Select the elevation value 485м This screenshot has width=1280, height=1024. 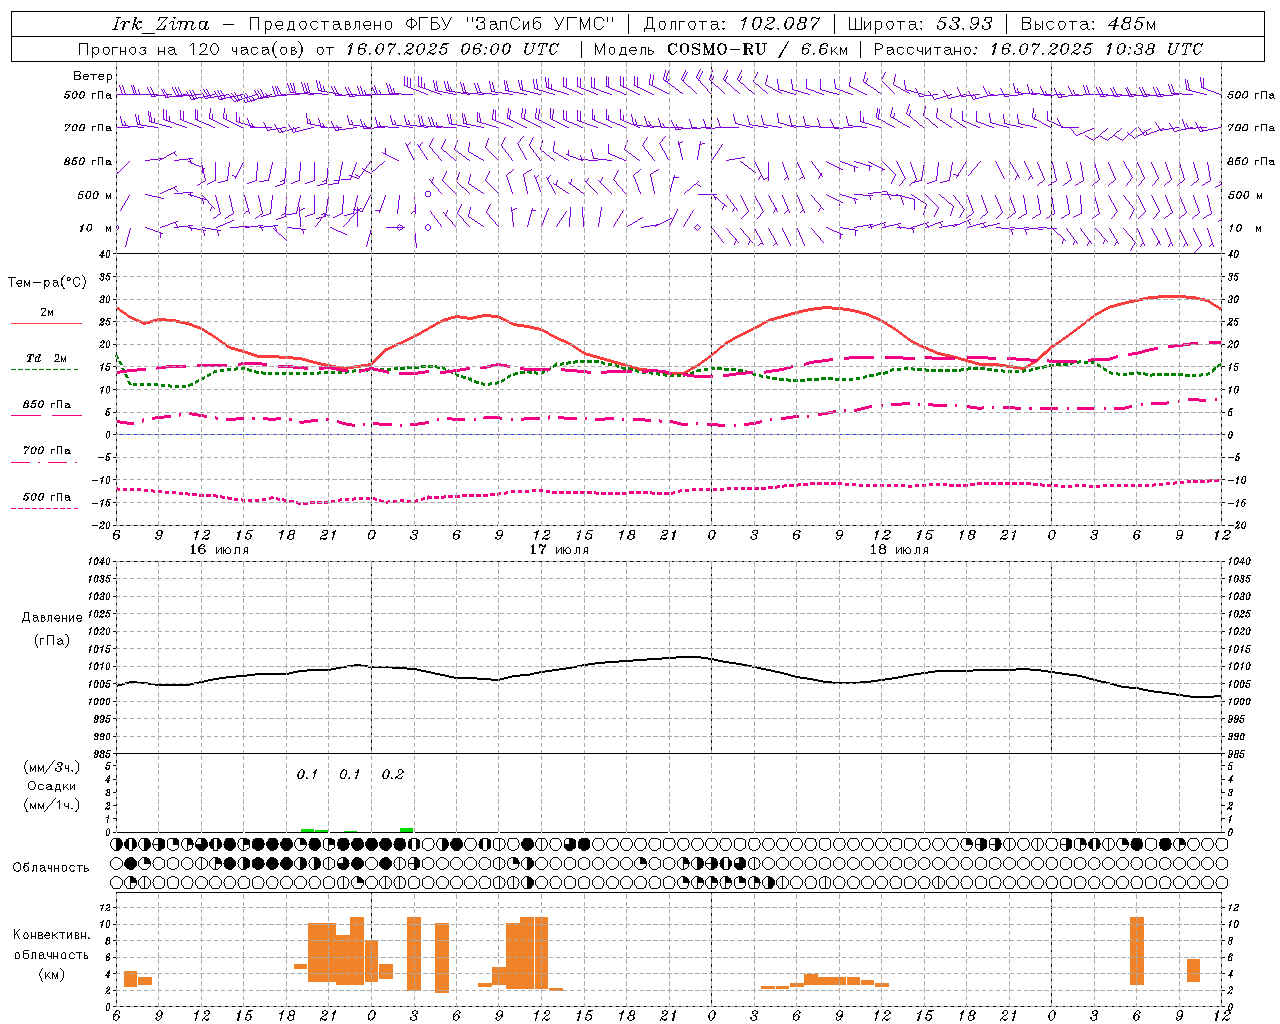coord(1133,24)
